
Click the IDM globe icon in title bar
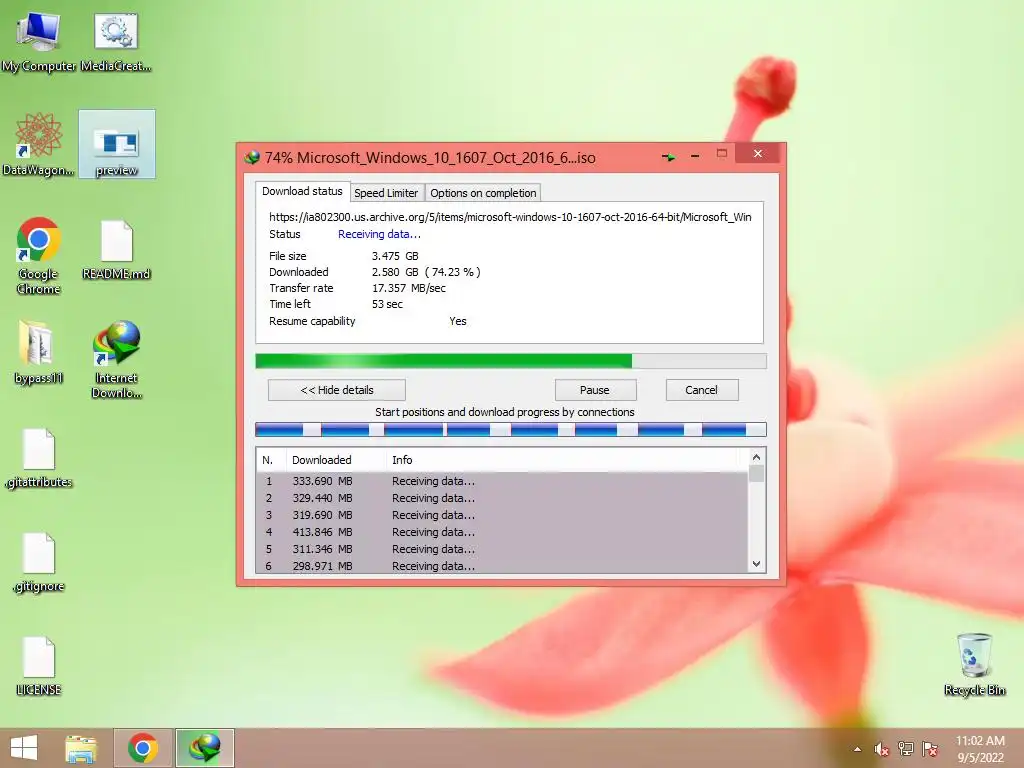pos(252,157)
